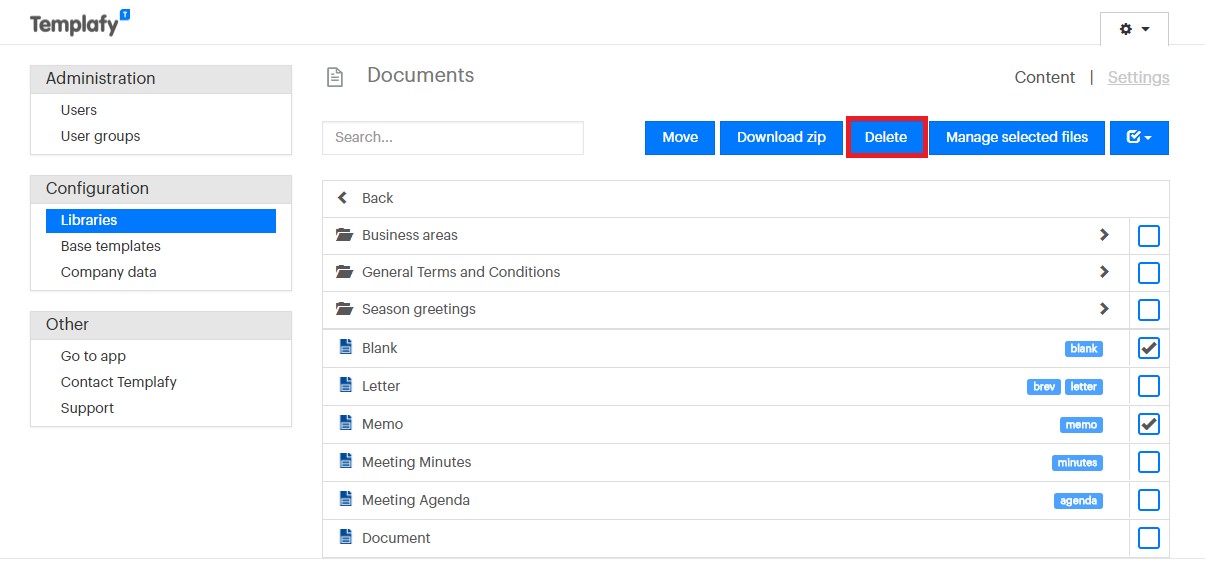Check the Business areas checkbox
This screenshot has height=585, width=1205.
(x=1149, y=236)
